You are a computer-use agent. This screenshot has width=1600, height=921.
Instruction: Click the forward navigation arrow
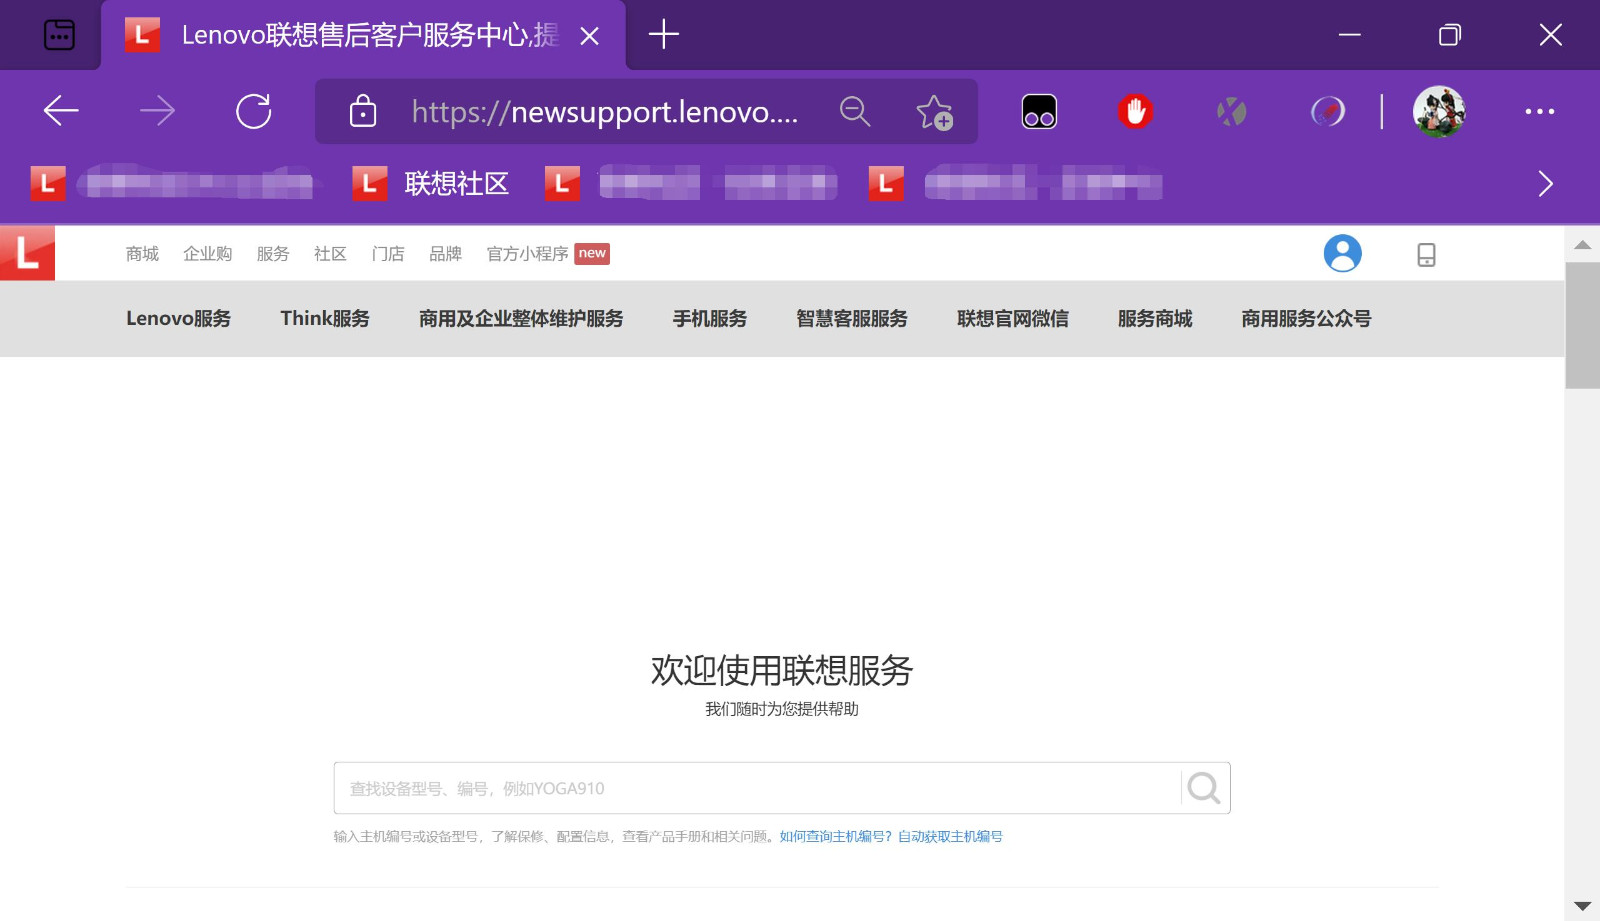click(x=157, y=111)
